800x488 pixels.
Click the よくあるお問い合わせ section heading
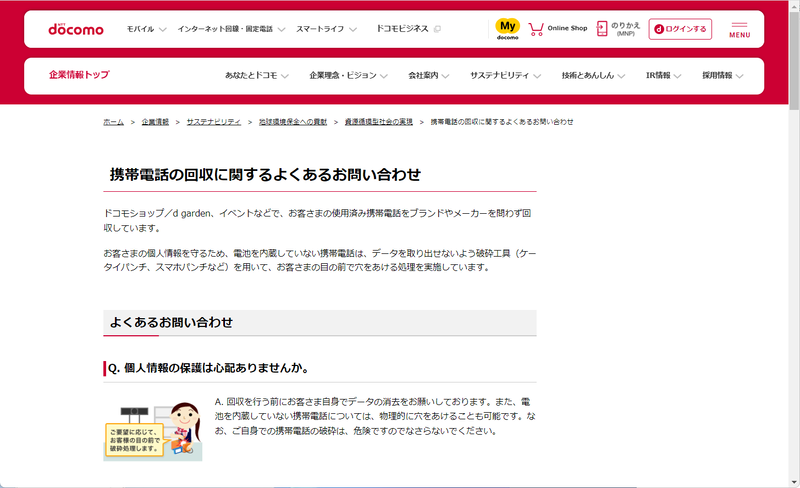(171, 322)
